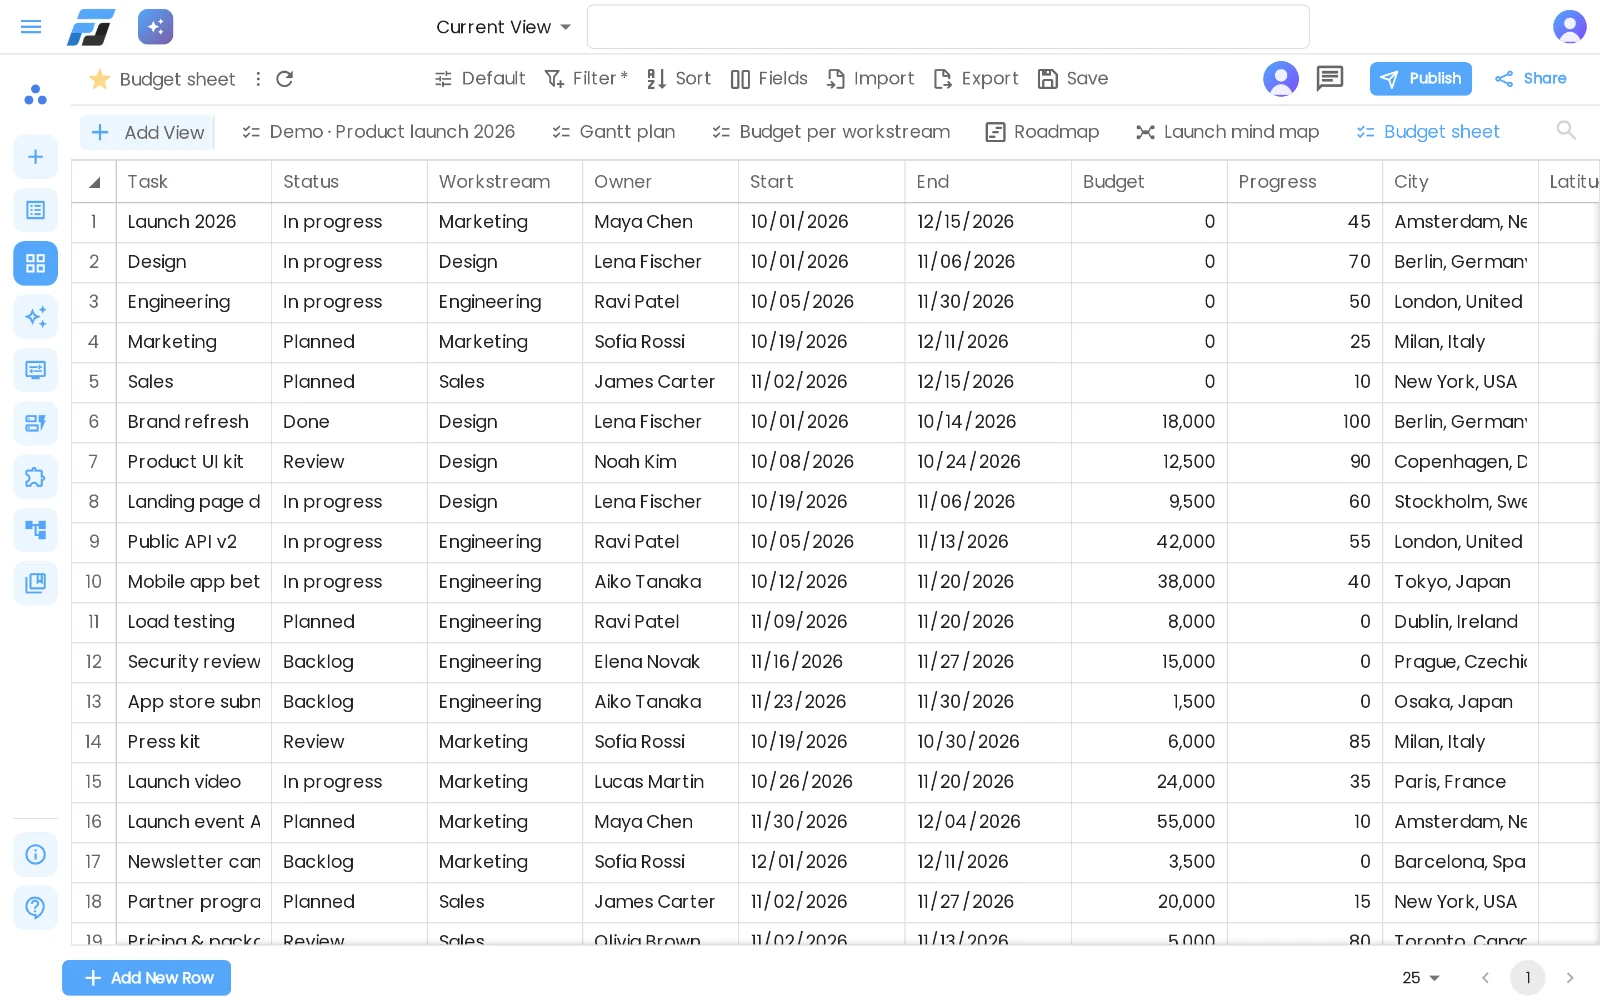1600x1000 pixels.
Task: Open the rows-per-page dropdown showing 25
Action: coord(1420,978)
